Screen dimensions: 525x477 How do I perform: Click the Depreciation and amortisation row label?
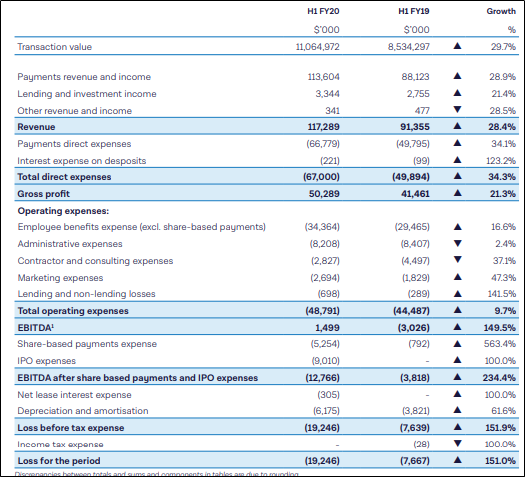(83, 411)
